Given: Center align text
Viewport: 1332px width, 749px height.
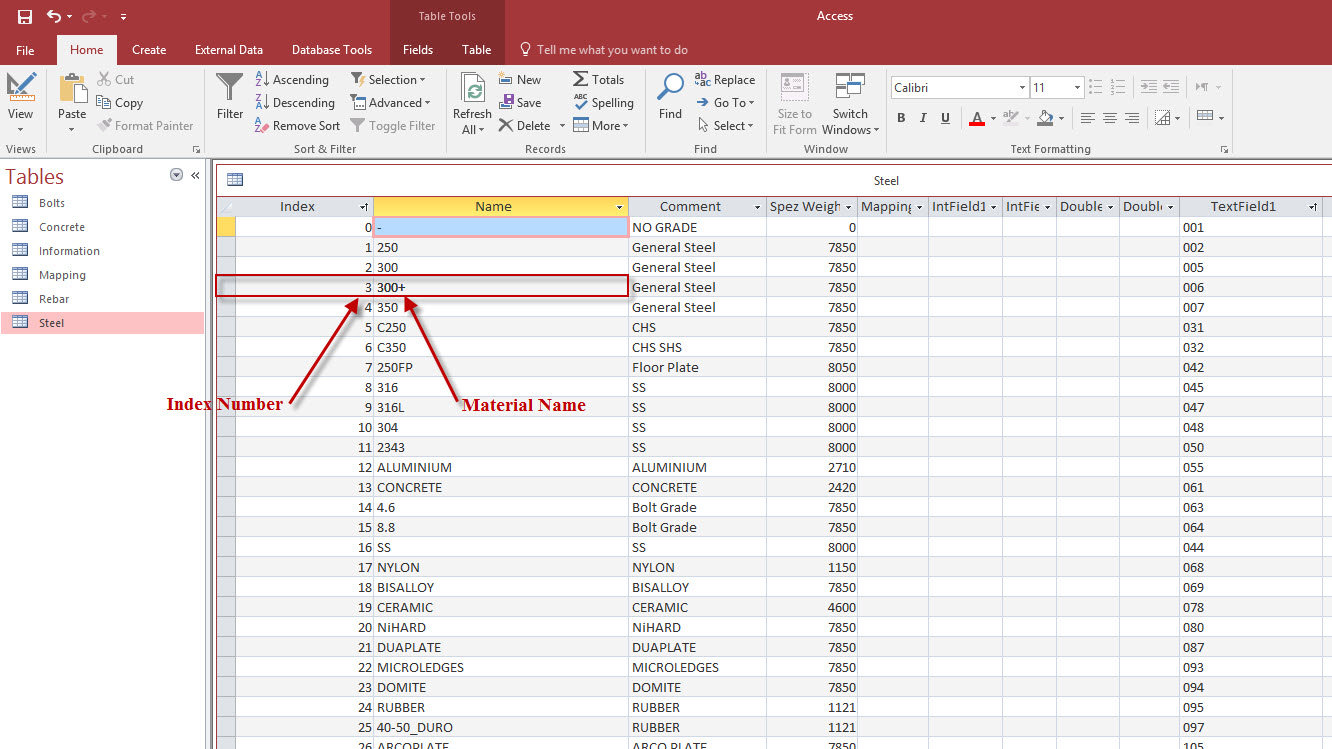Looking at the screenshot, I should [1110, 118].
